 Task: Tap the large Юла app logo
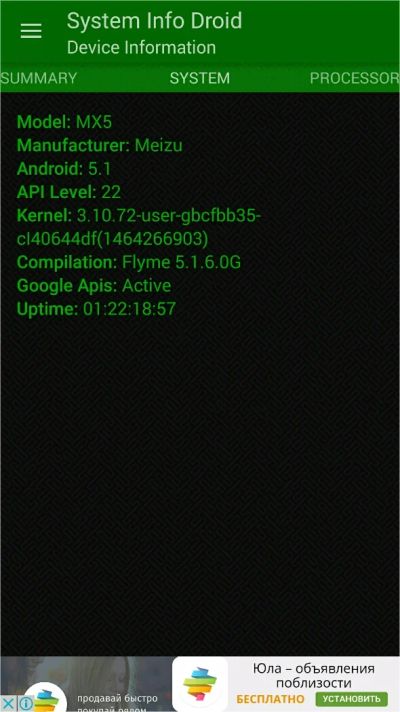(200, 685)
